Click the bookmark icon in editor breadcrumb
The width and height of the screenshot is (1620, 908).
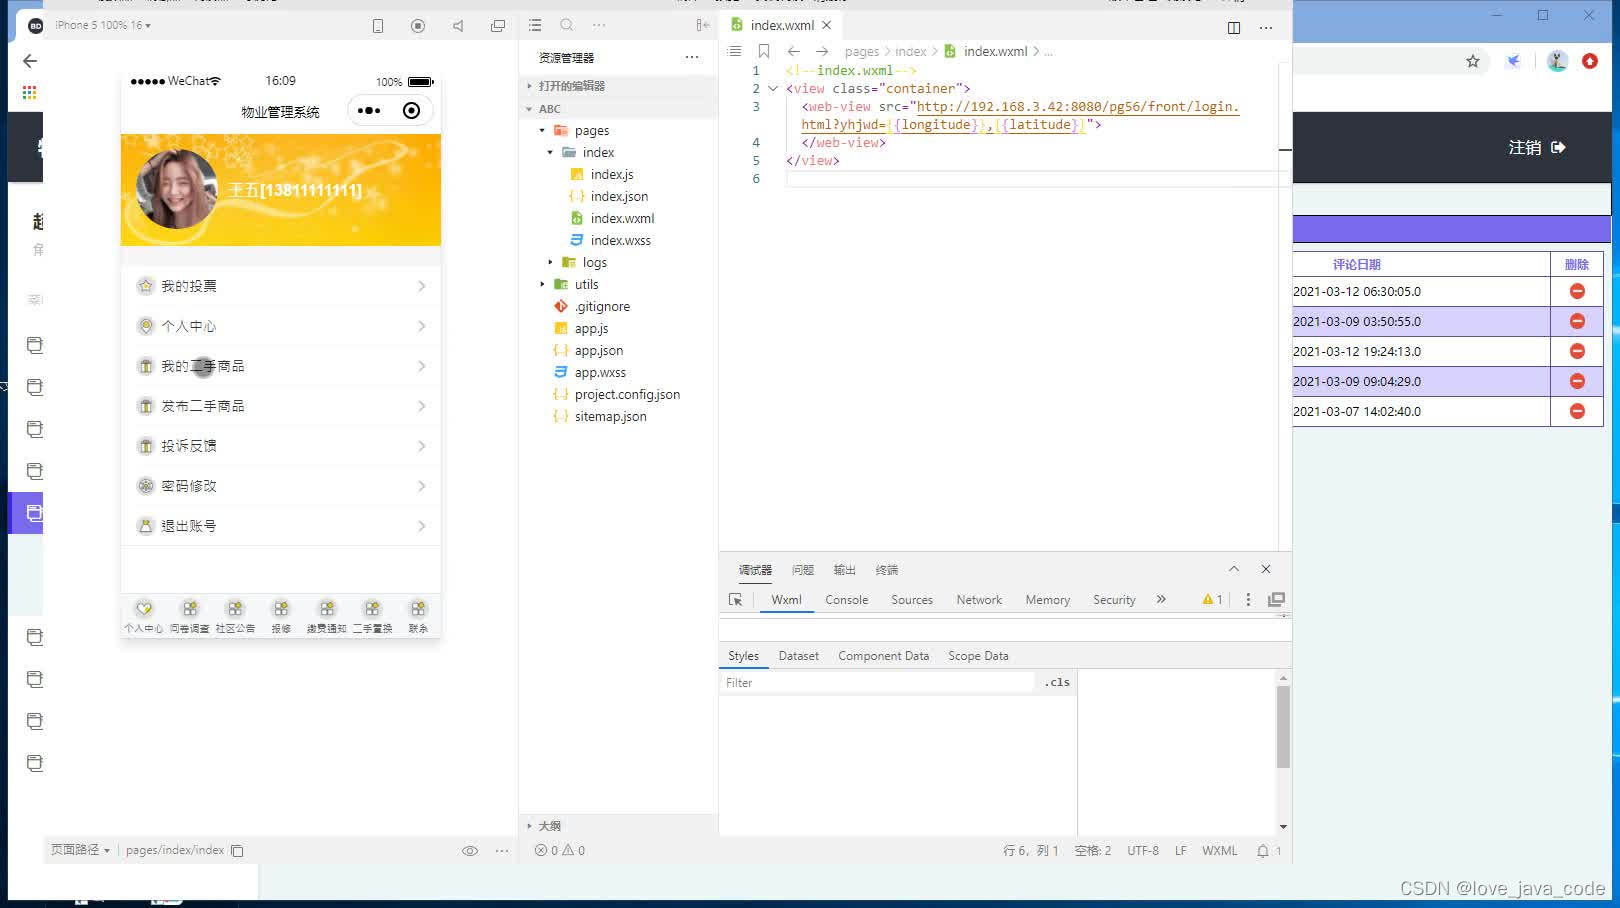(x=764, y=51)
